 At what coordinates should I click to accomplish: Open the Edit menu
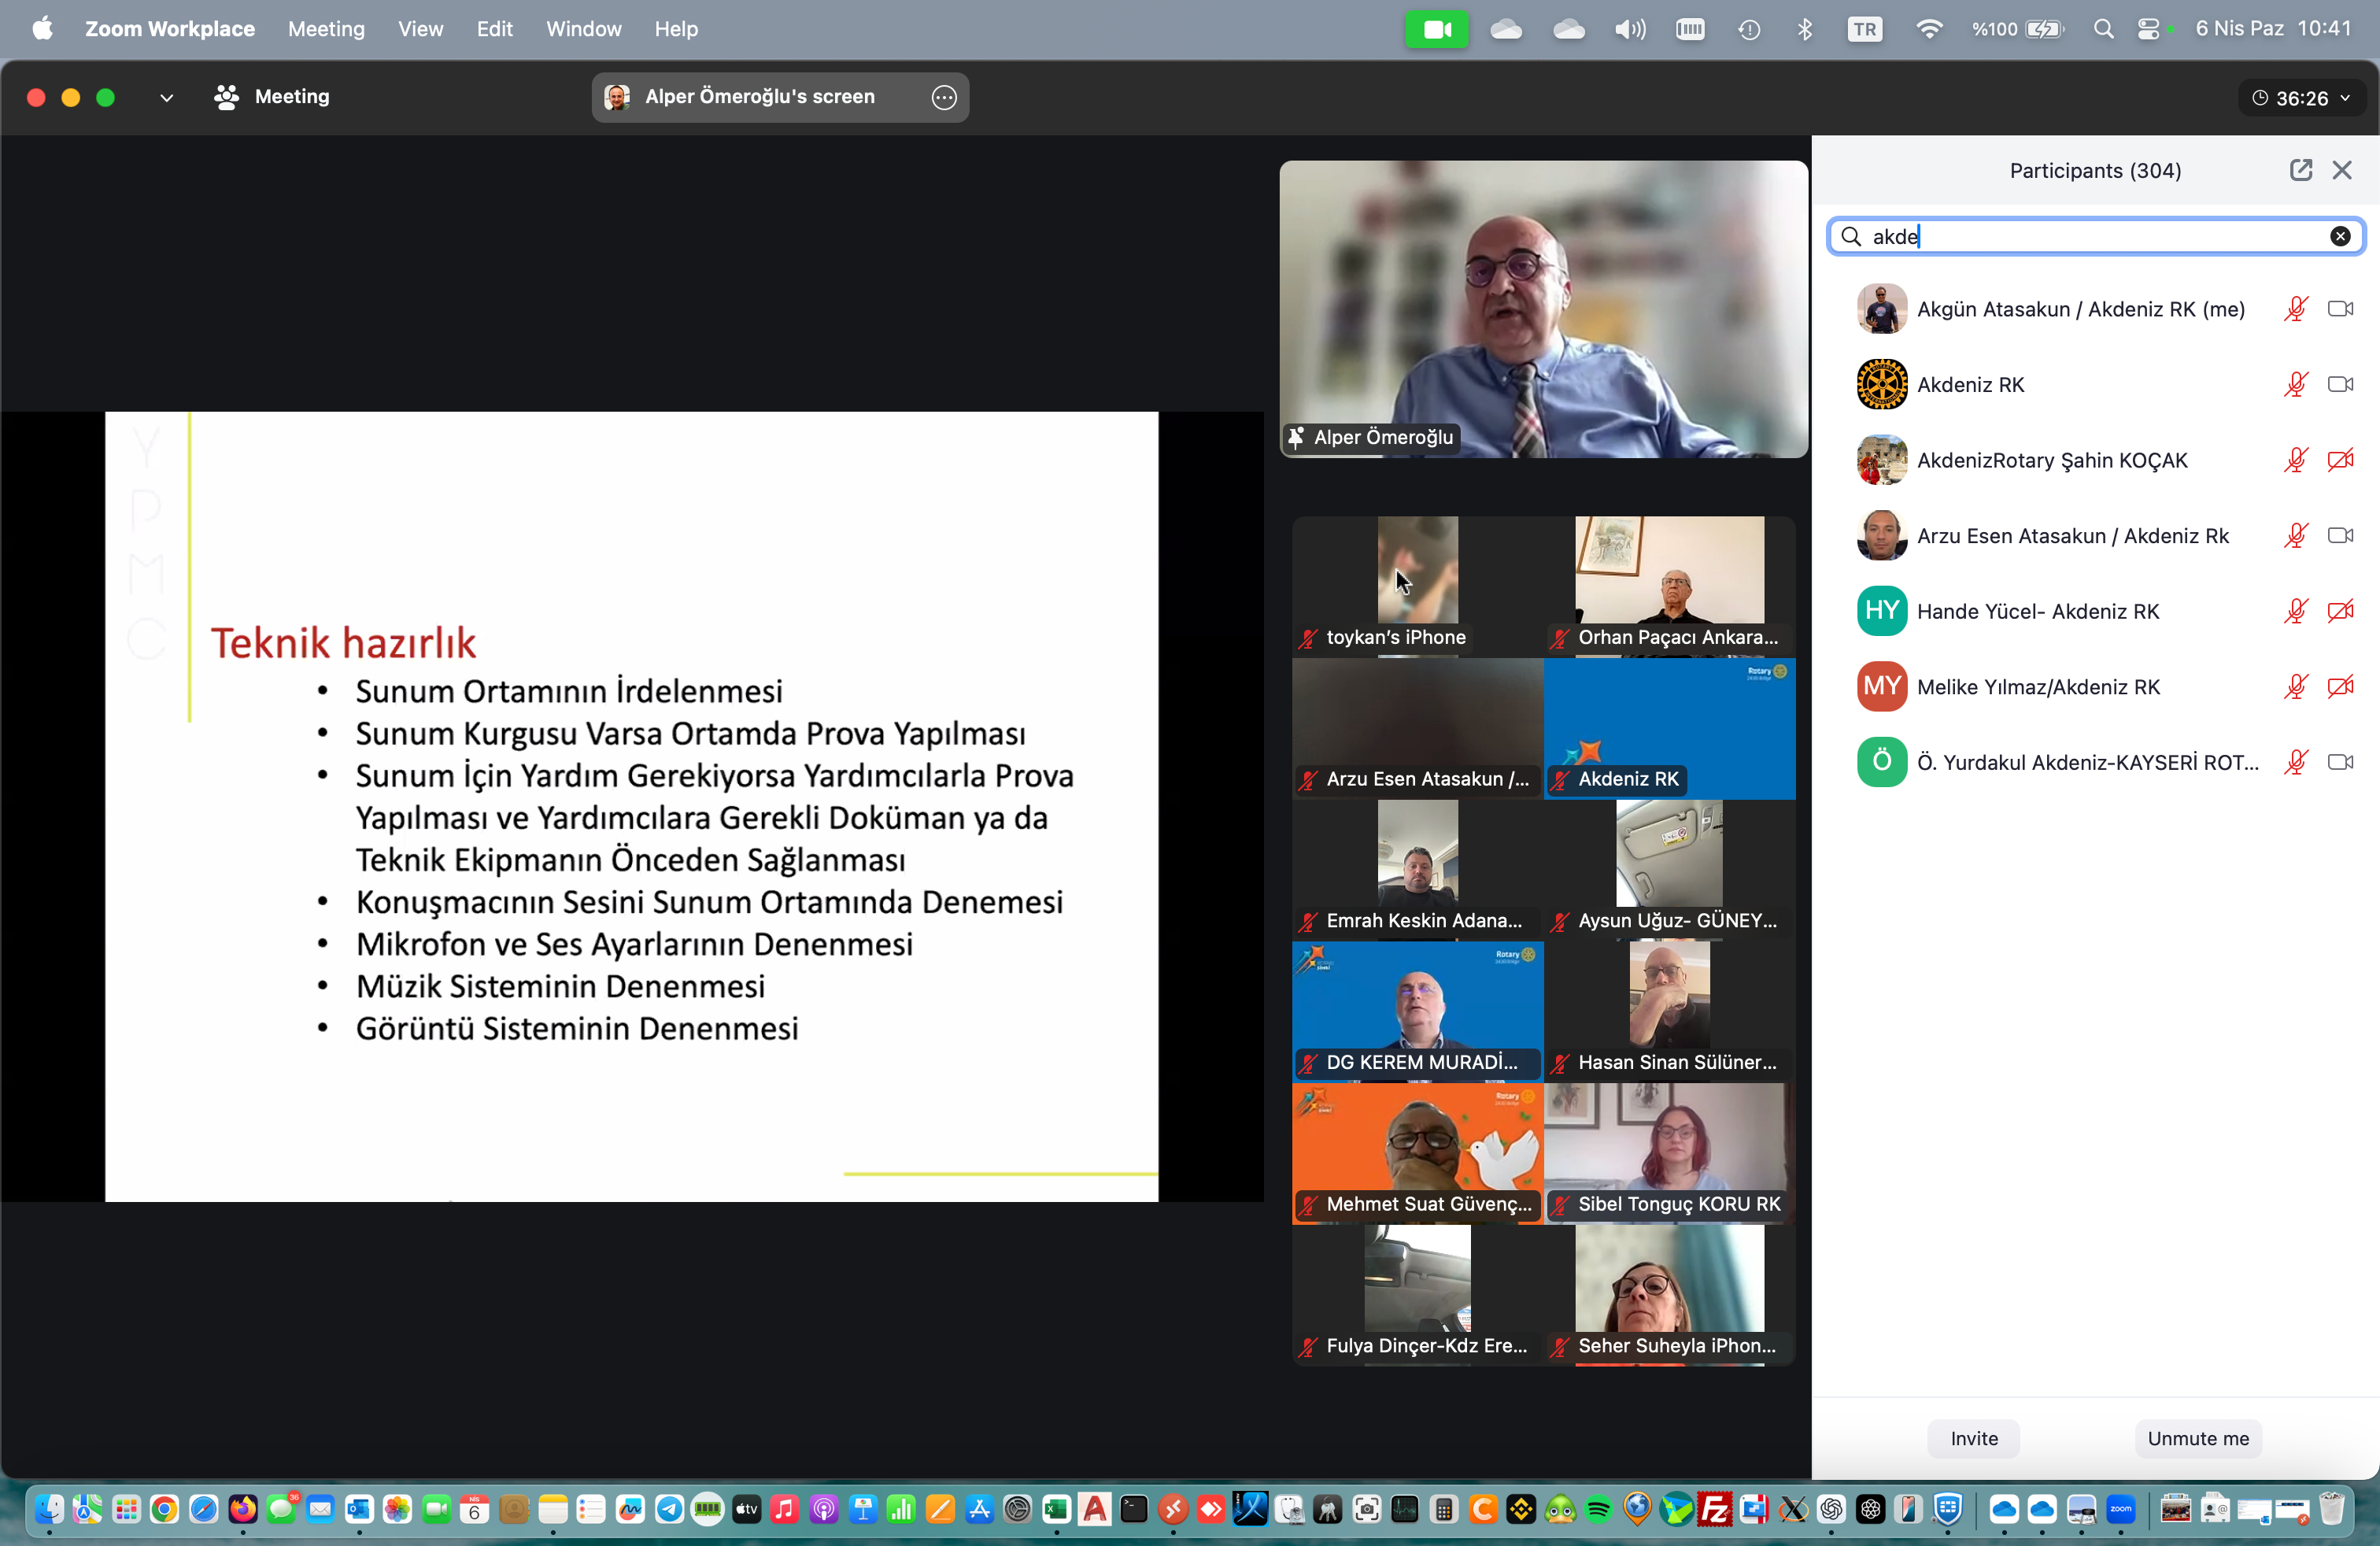(x=494, y=29)
